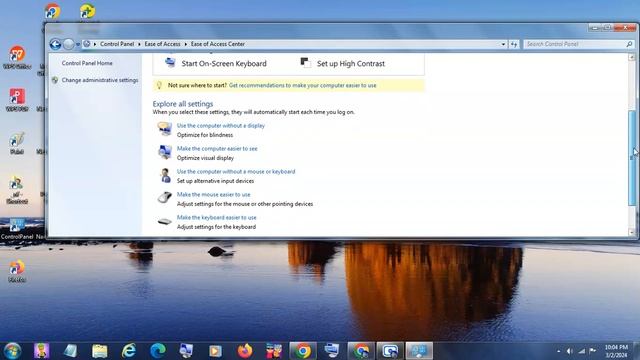Click the Back navigation arrow
The image size is (640, 360).
[x=55, y=44]
